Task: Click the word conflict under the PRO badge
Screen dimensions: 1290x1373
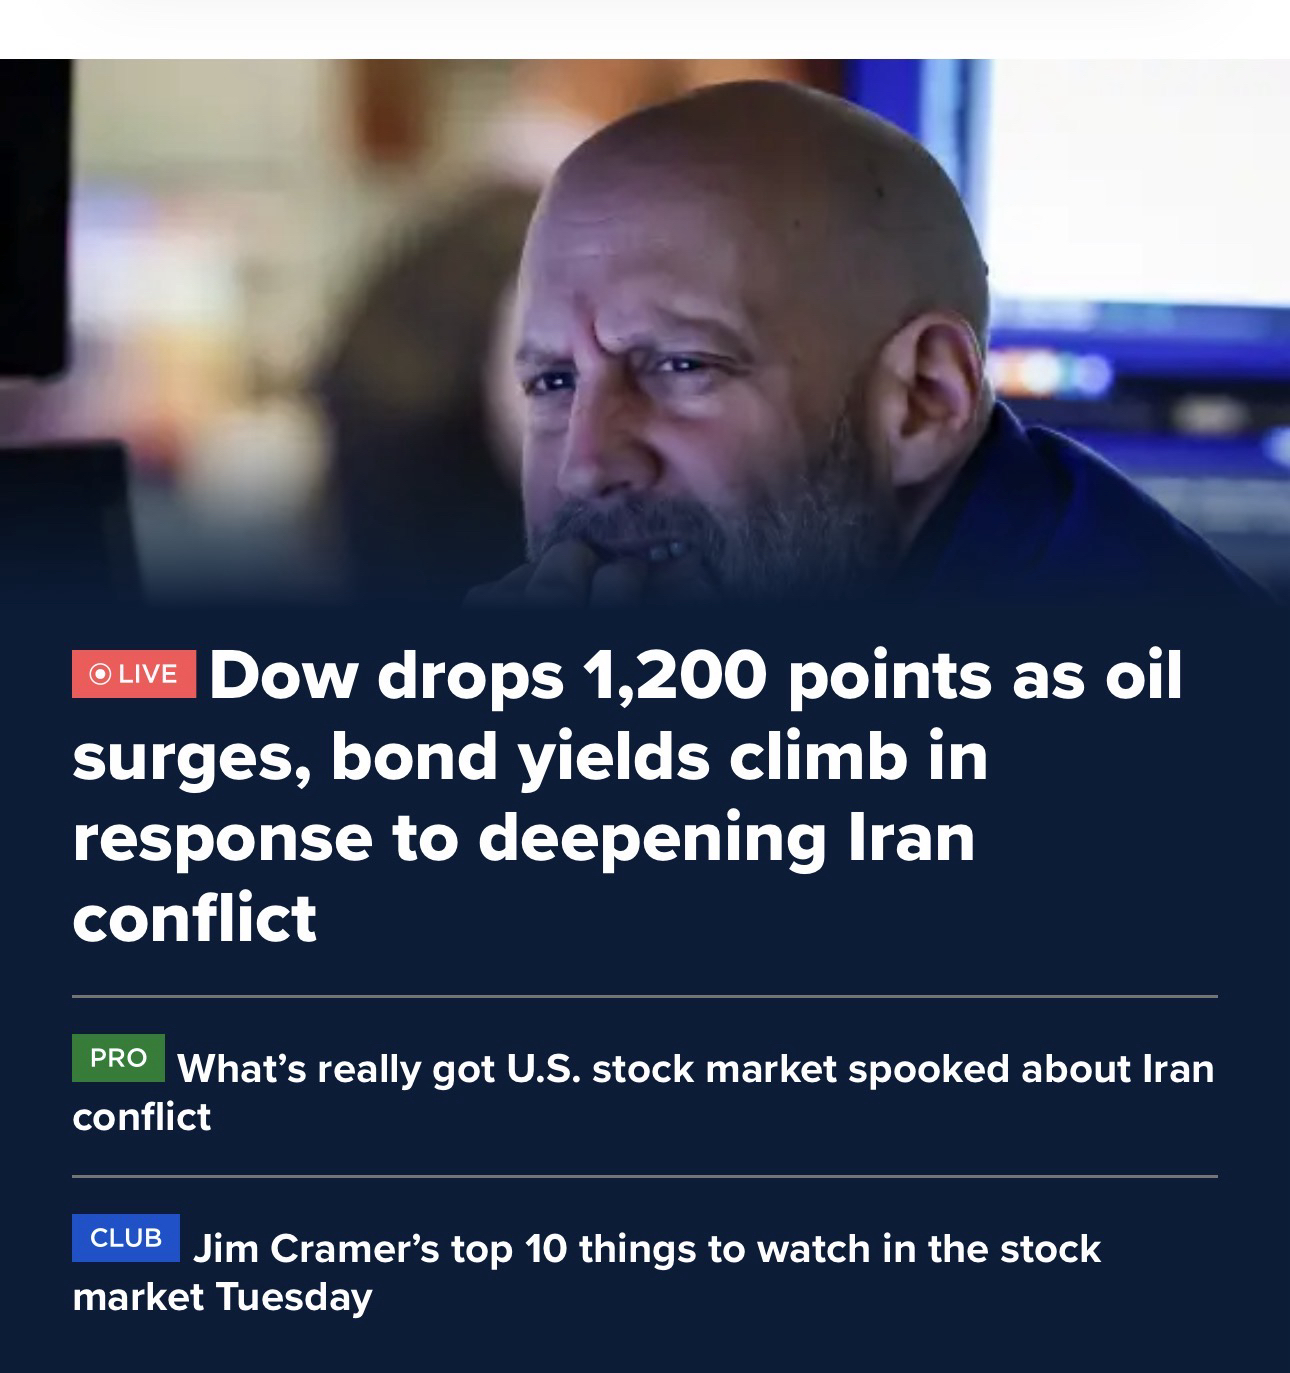Action: pos(142,1116)
